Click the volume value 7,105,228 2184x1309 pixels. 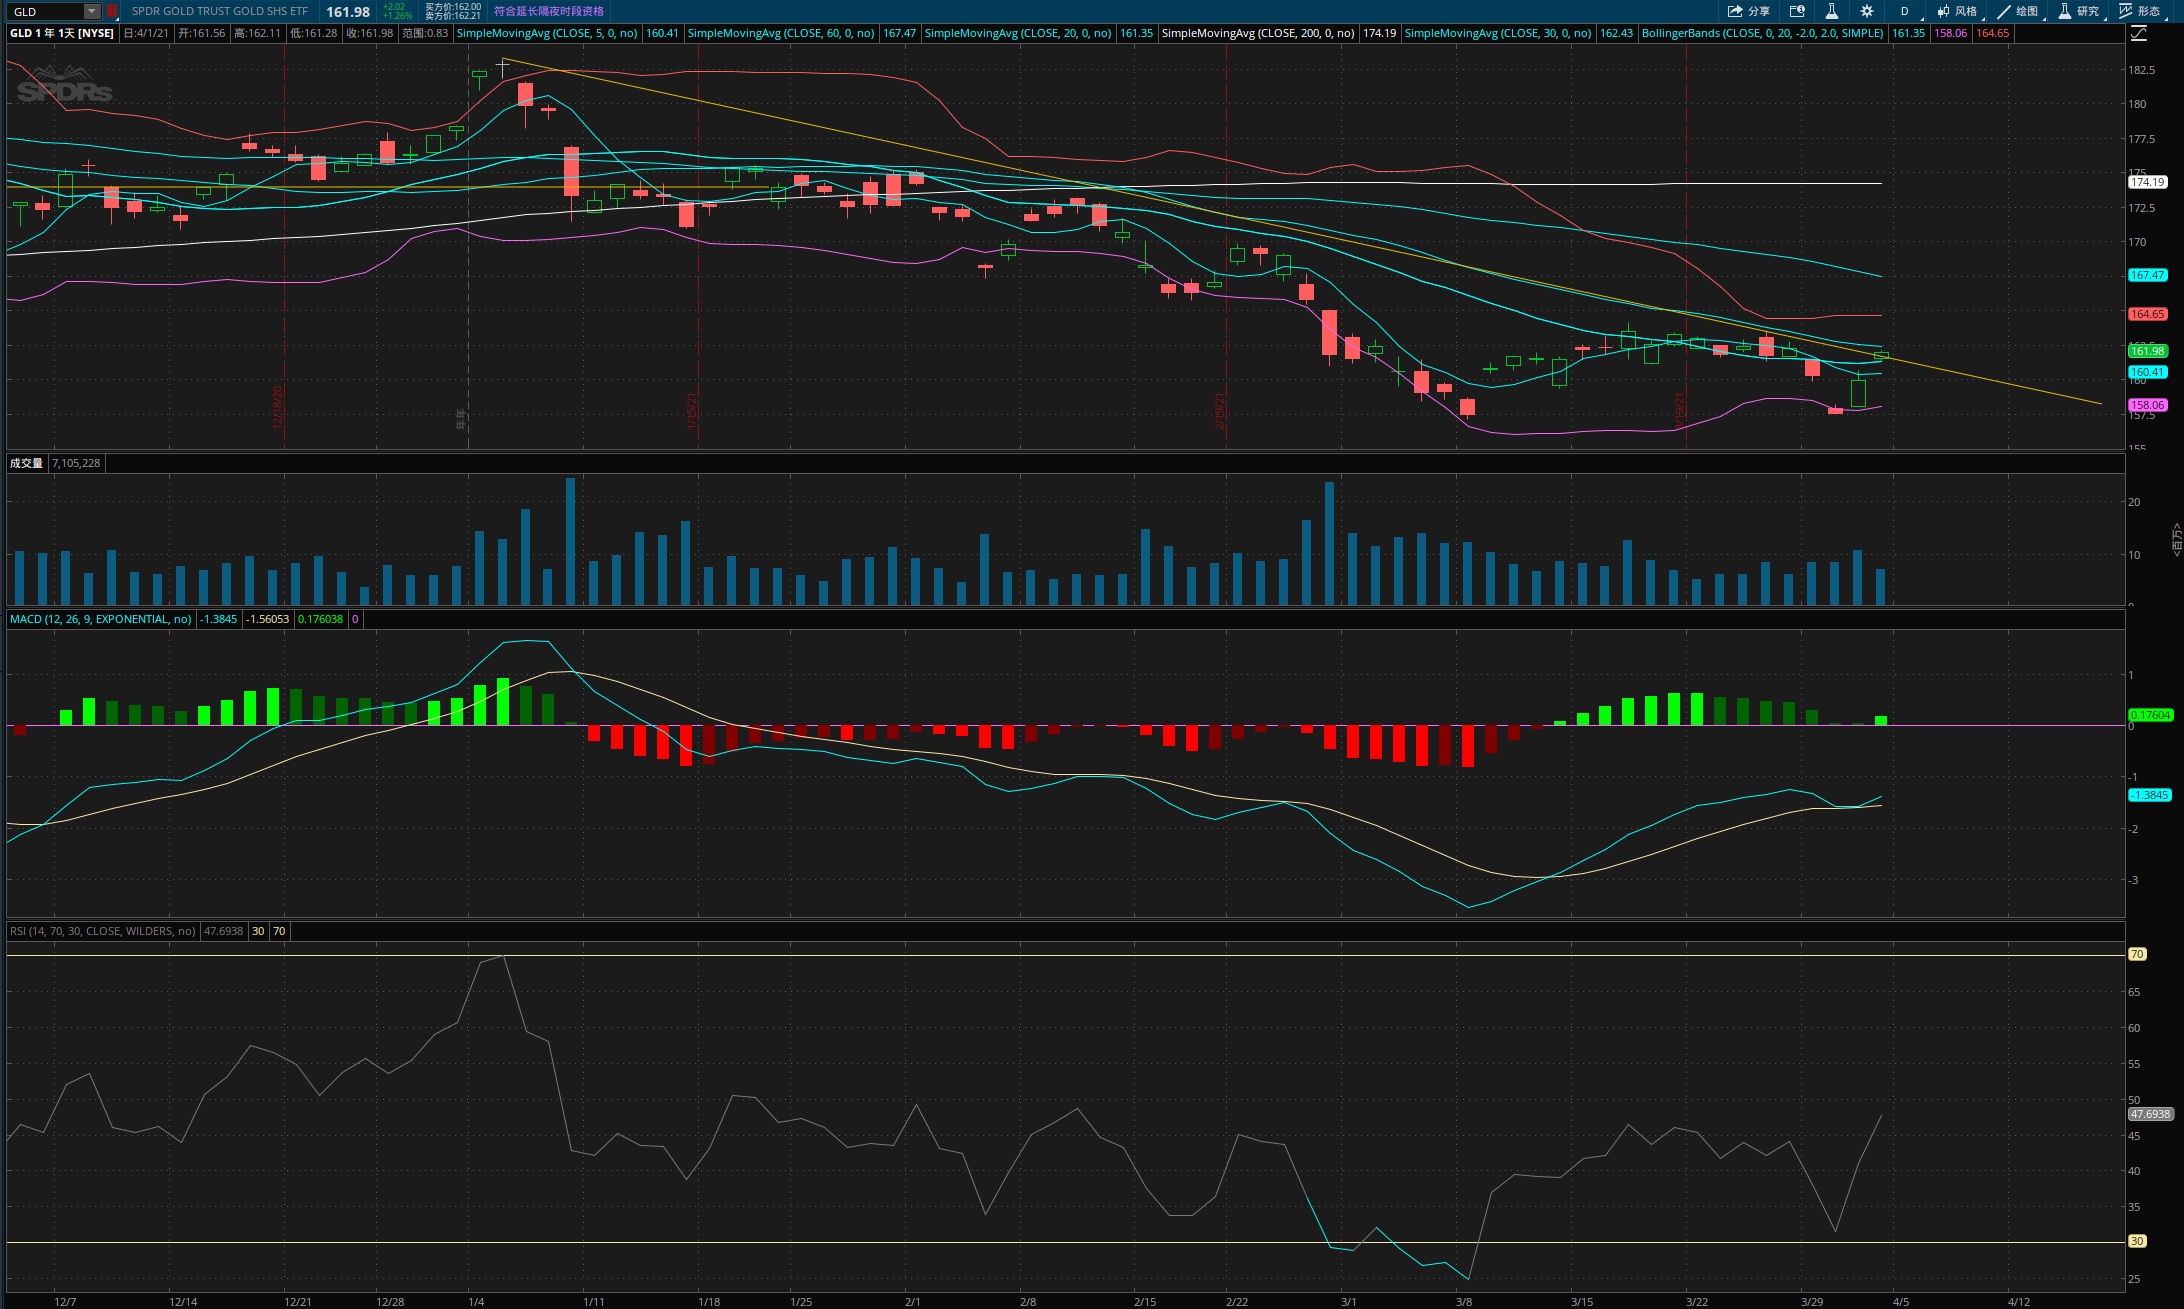(76, 463)
